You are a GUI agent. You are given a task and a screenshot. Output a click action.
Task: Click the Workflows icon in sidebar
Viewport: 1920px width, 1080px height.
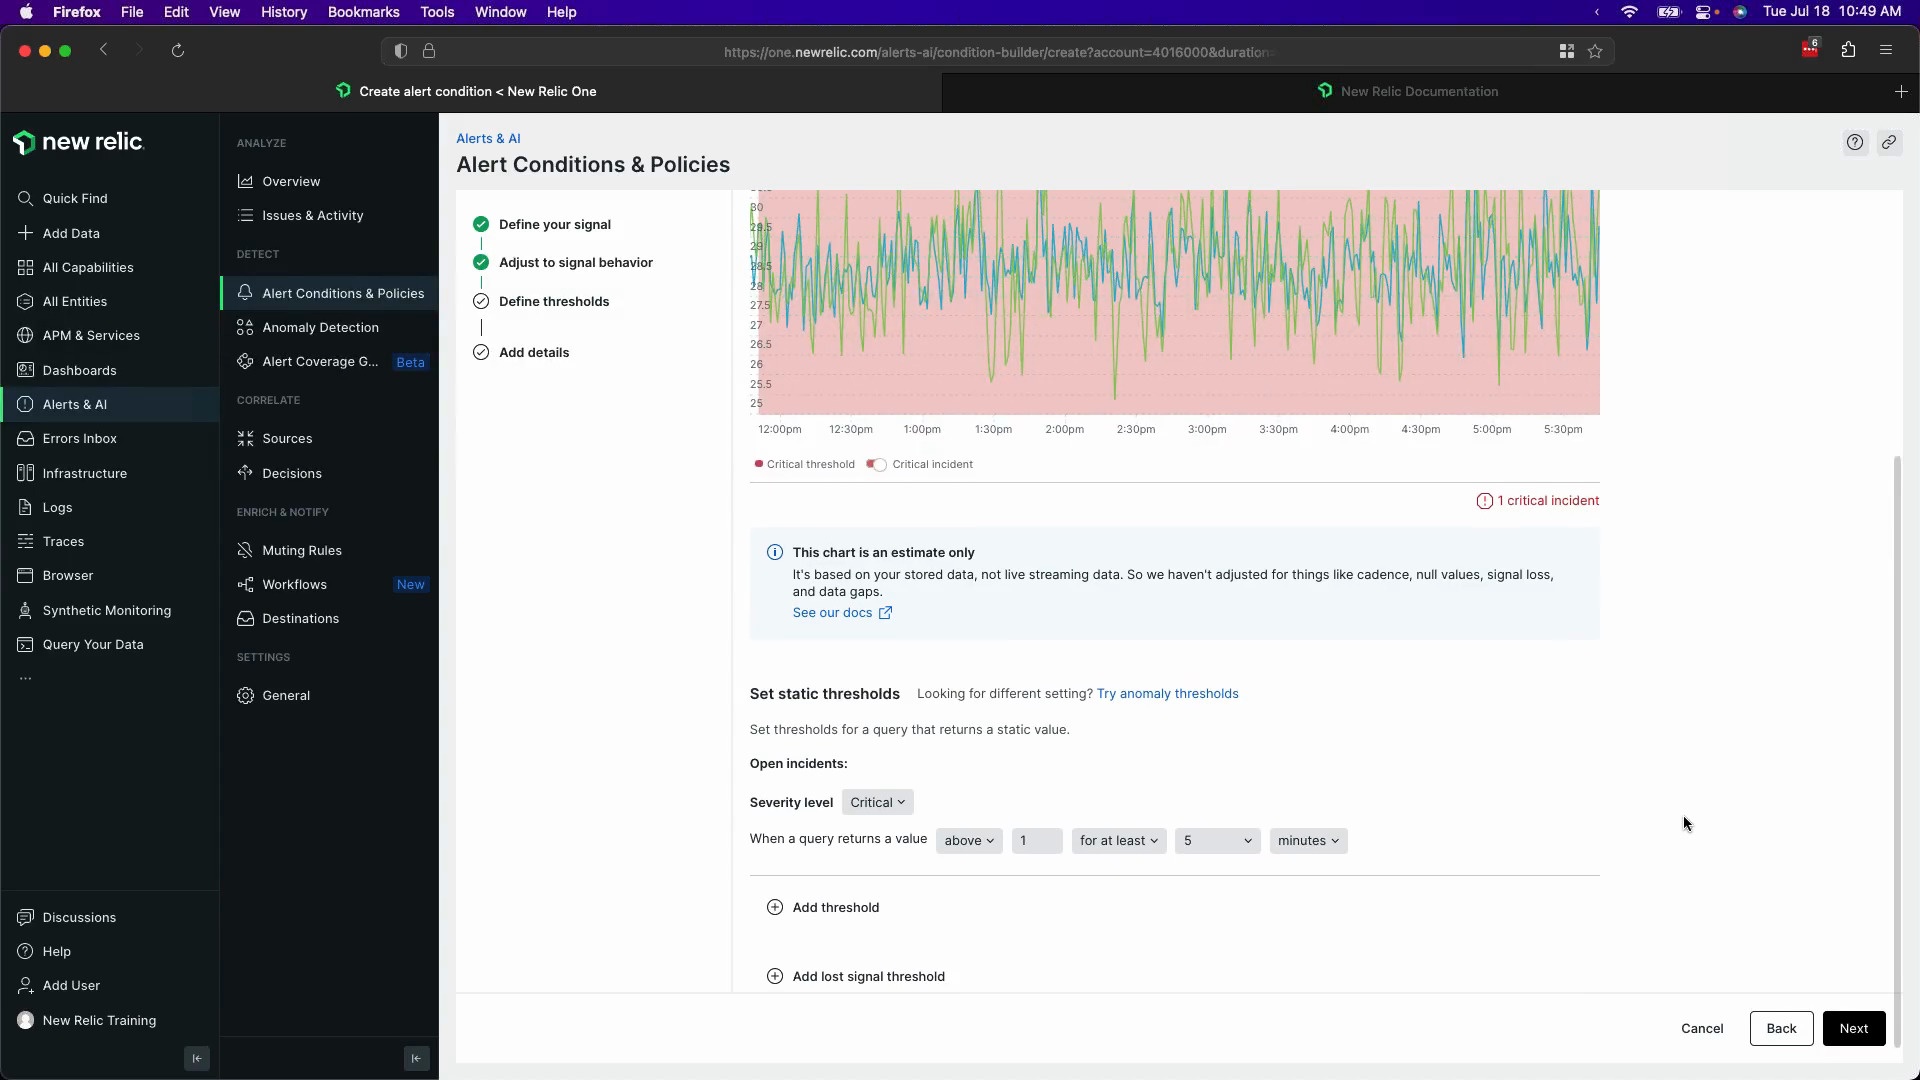(245, 584)
